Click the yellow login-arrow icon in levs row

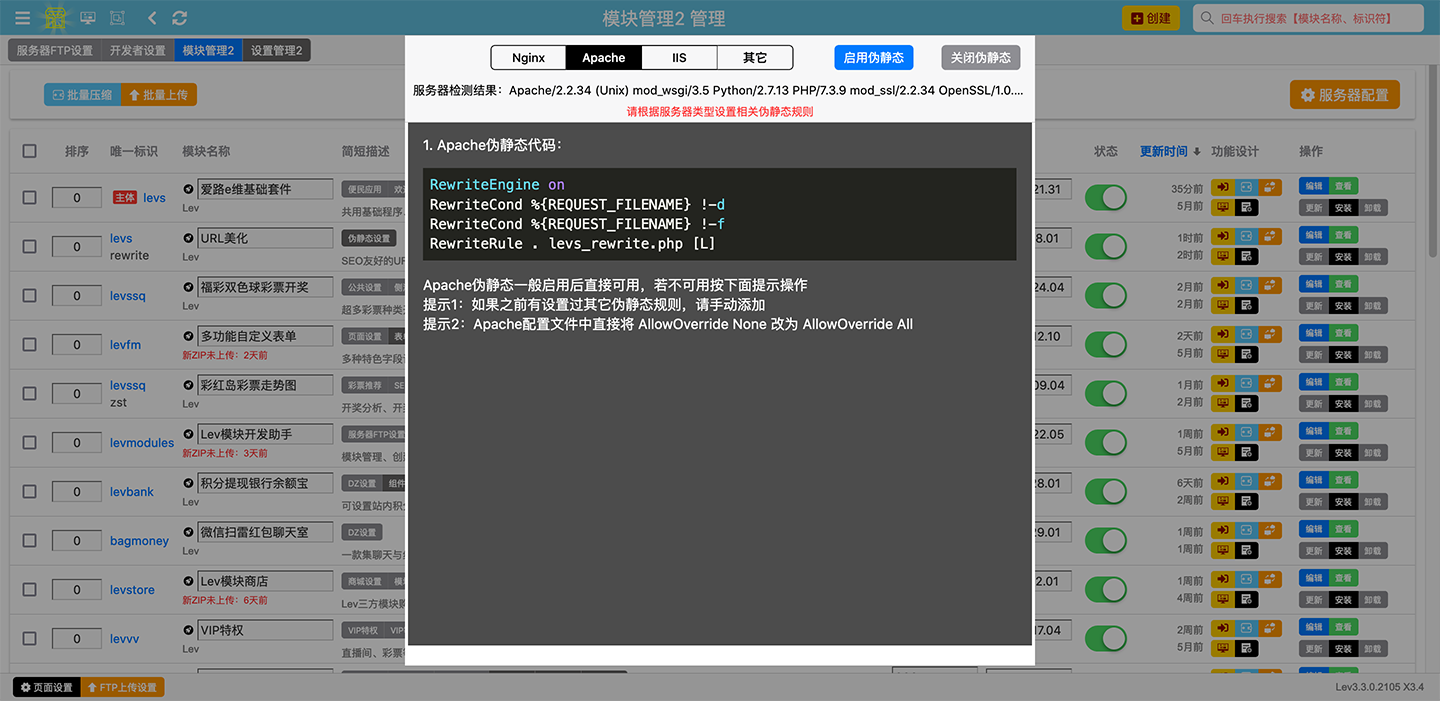(x=1222, y=187)
